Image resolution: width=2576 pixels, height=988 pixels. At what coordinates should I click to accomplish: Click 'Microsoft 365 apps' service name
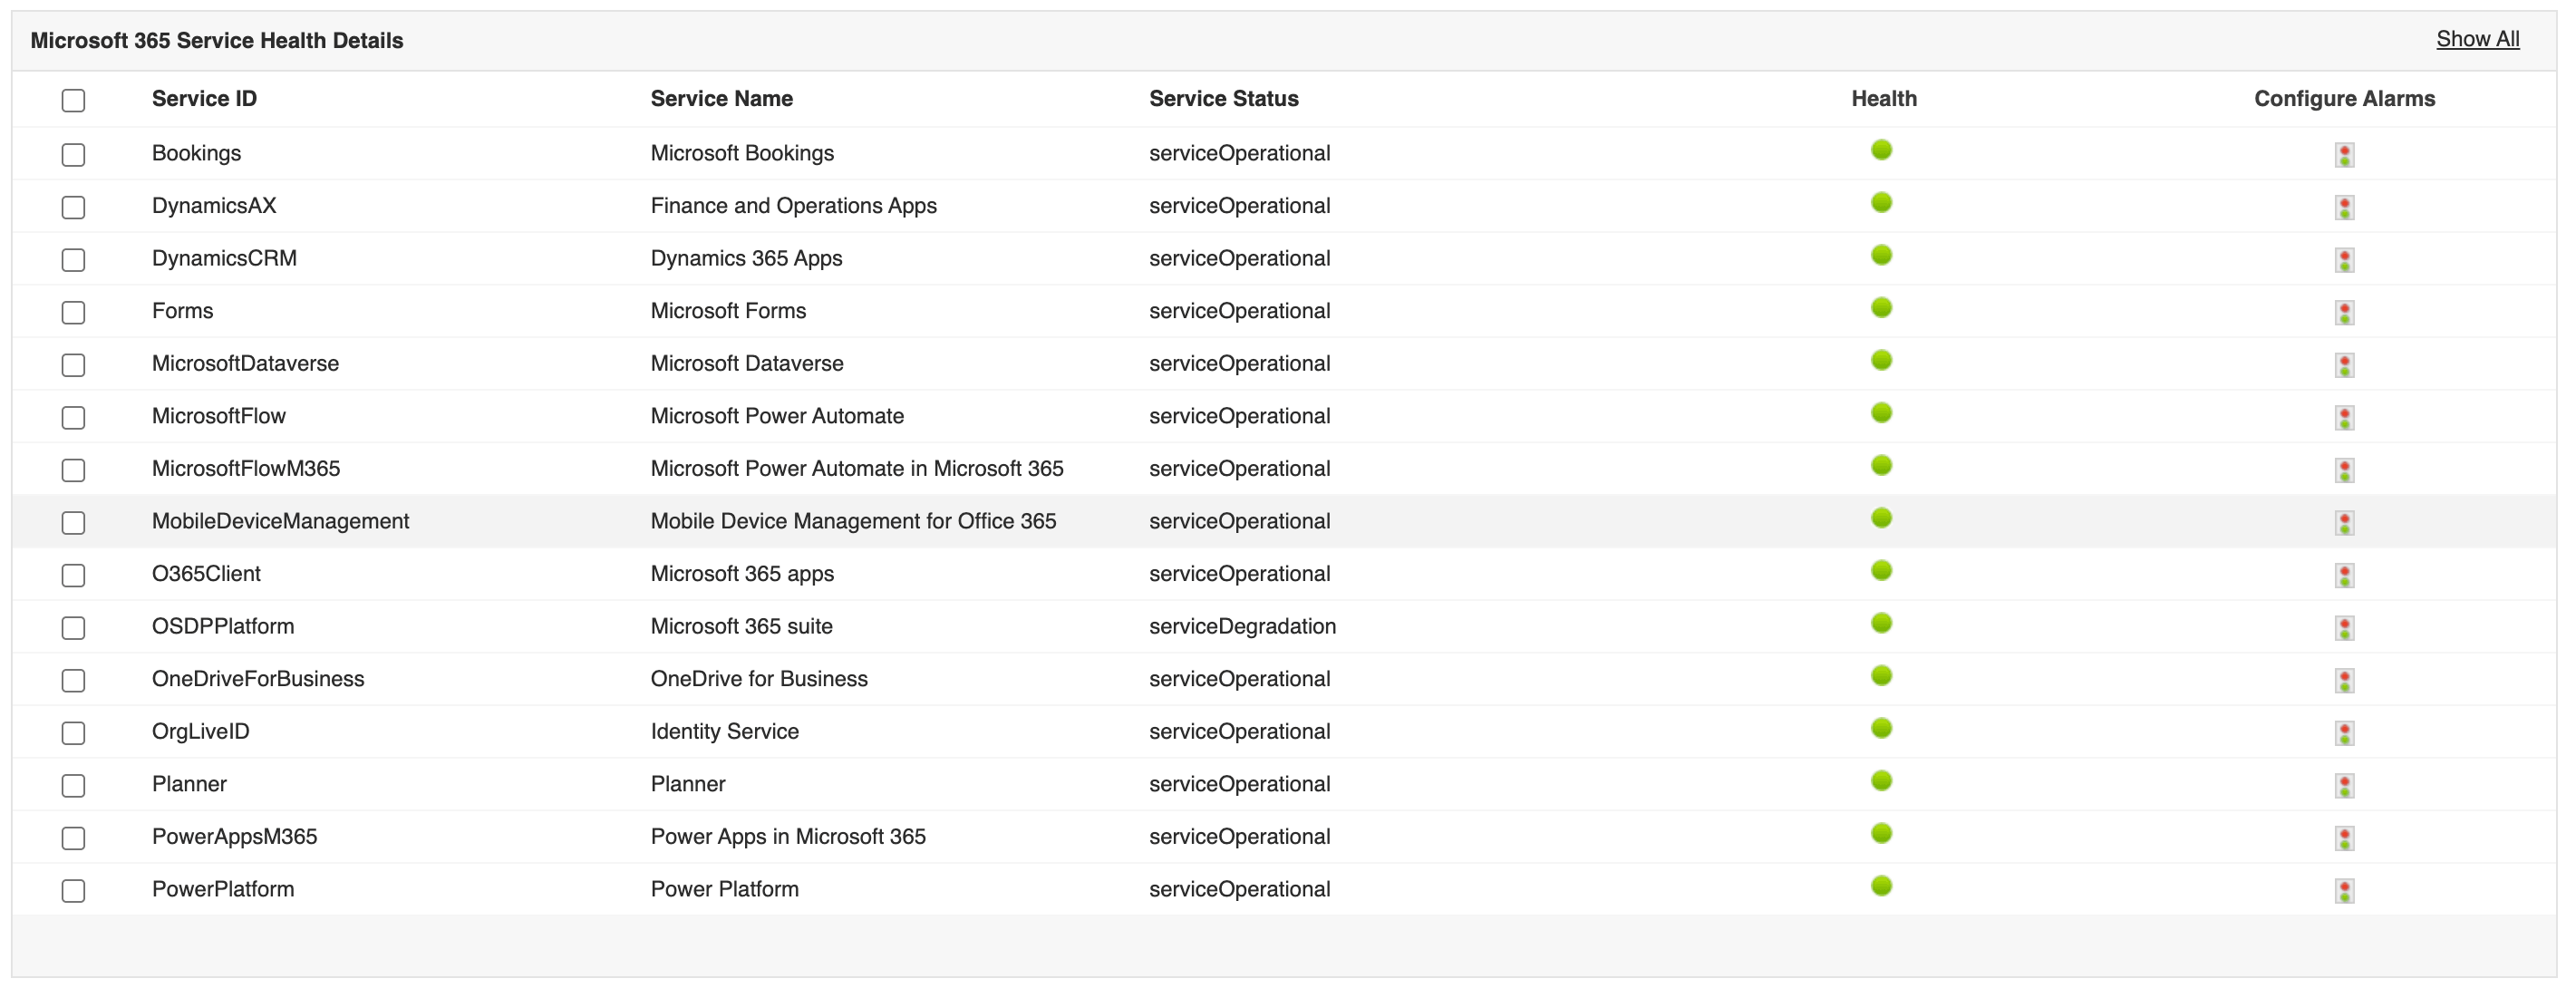pyautogui.click(x=742, y=573)
